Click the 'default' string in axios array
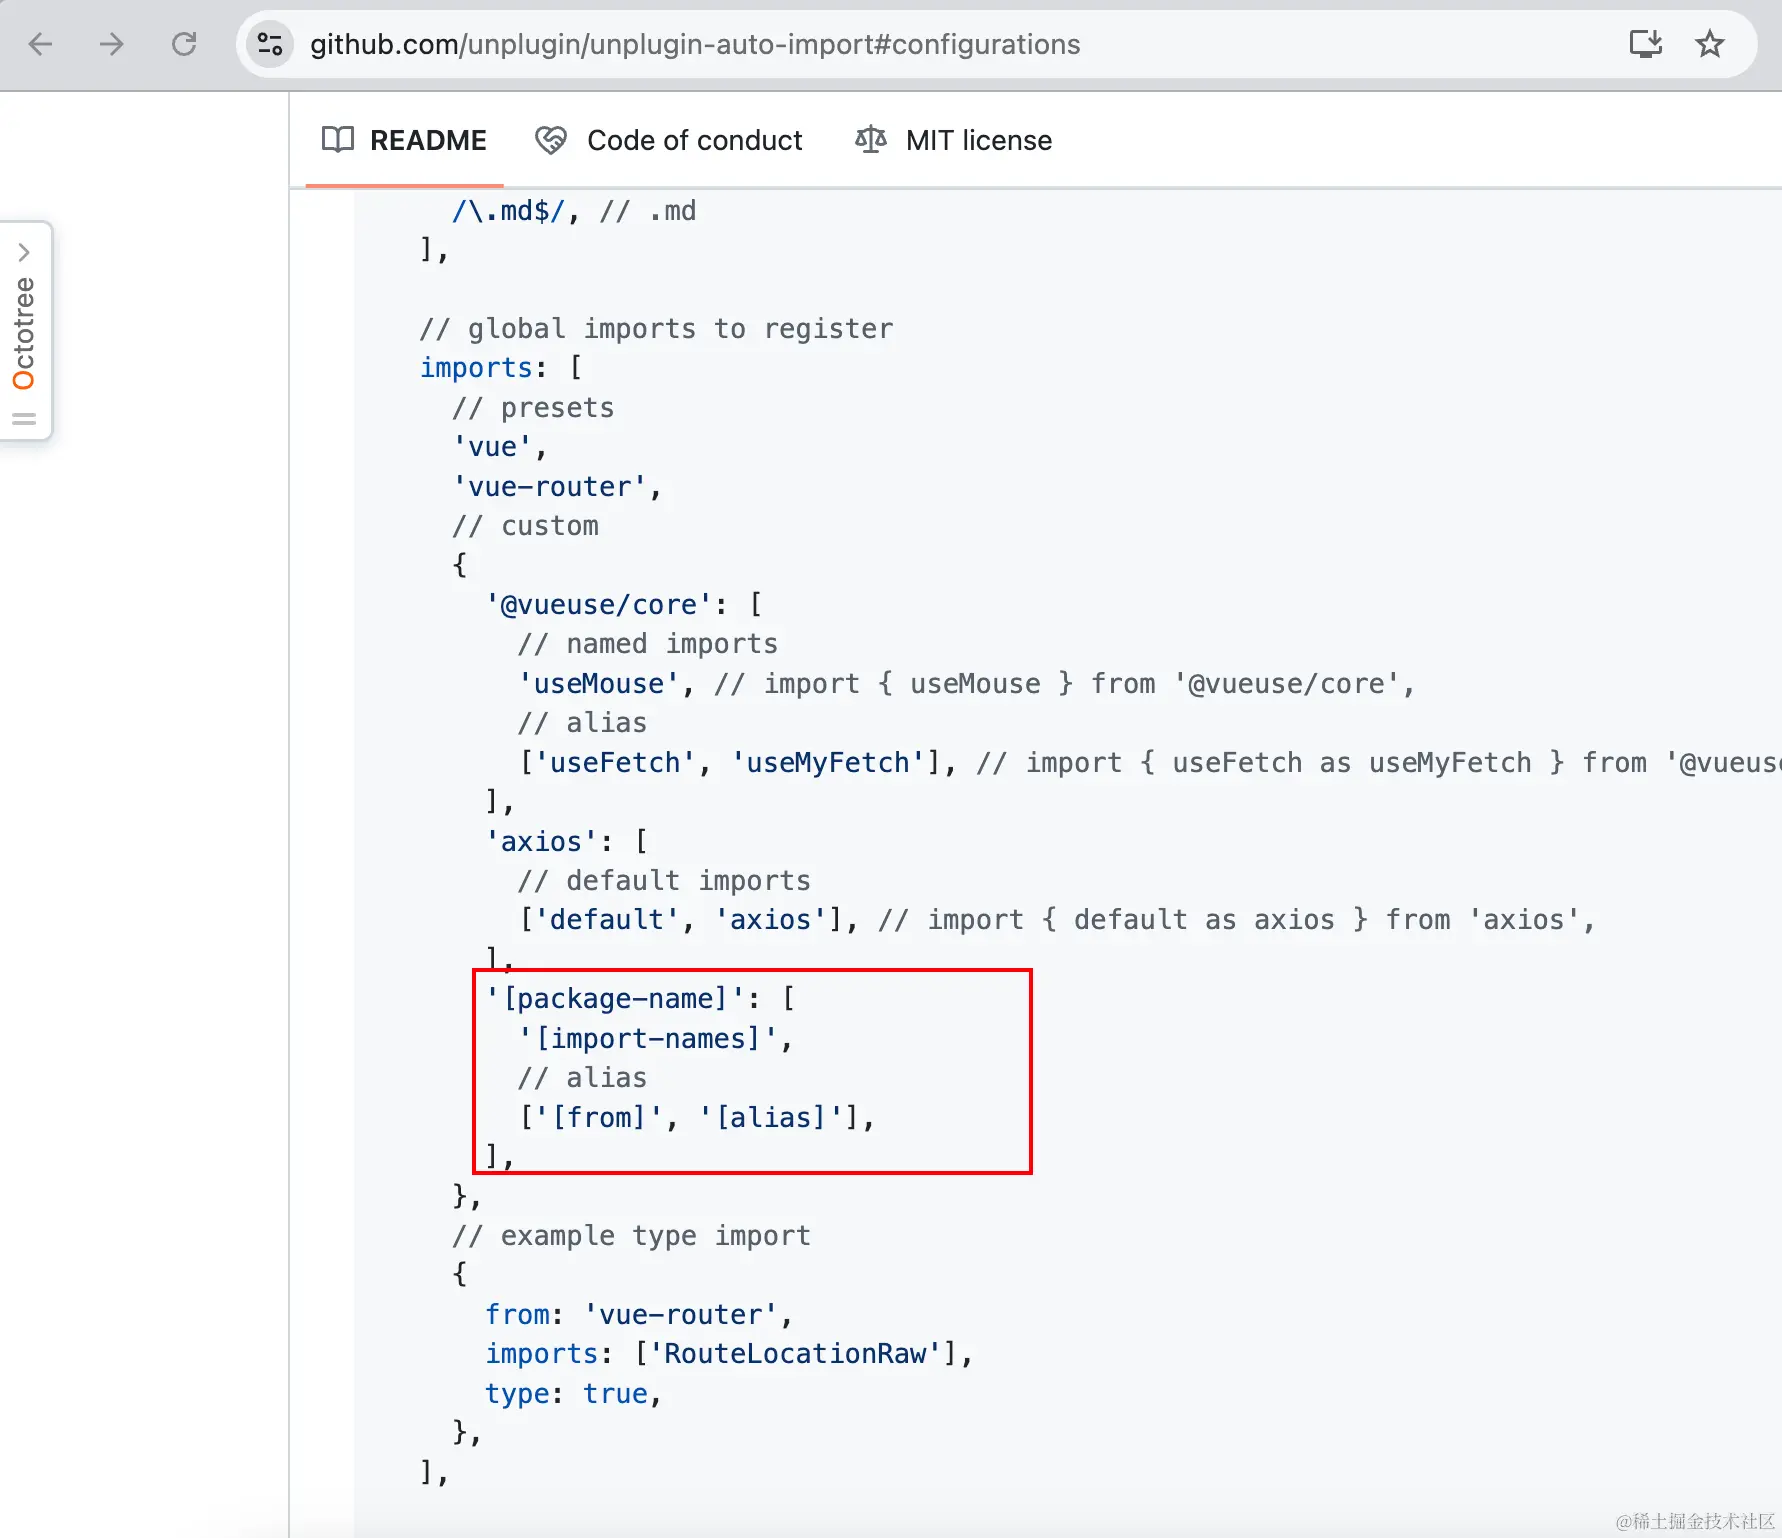1782x1538 pixels. pyautogui.click(x=607, y=920)
